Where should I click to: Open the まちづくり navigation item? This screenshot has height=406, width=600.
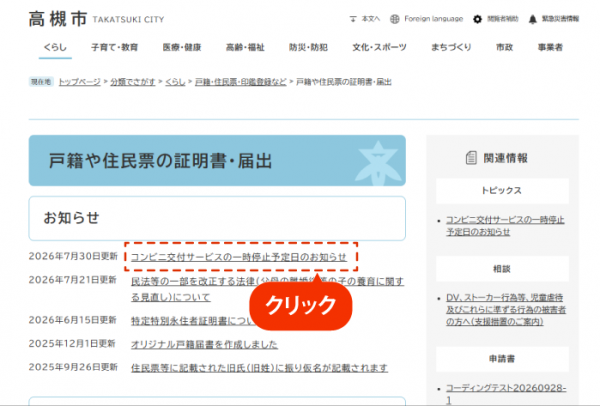click(x=451, y=47)
